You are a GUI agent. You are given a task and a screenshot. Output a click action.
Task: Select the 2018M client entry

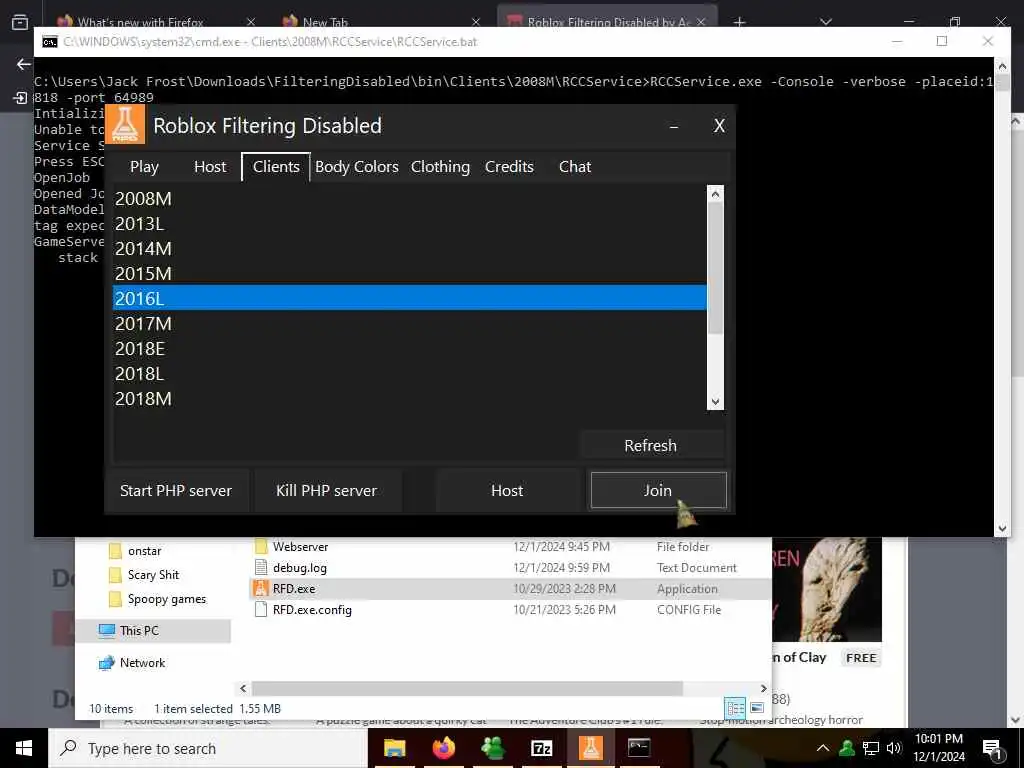click(409, 398)
